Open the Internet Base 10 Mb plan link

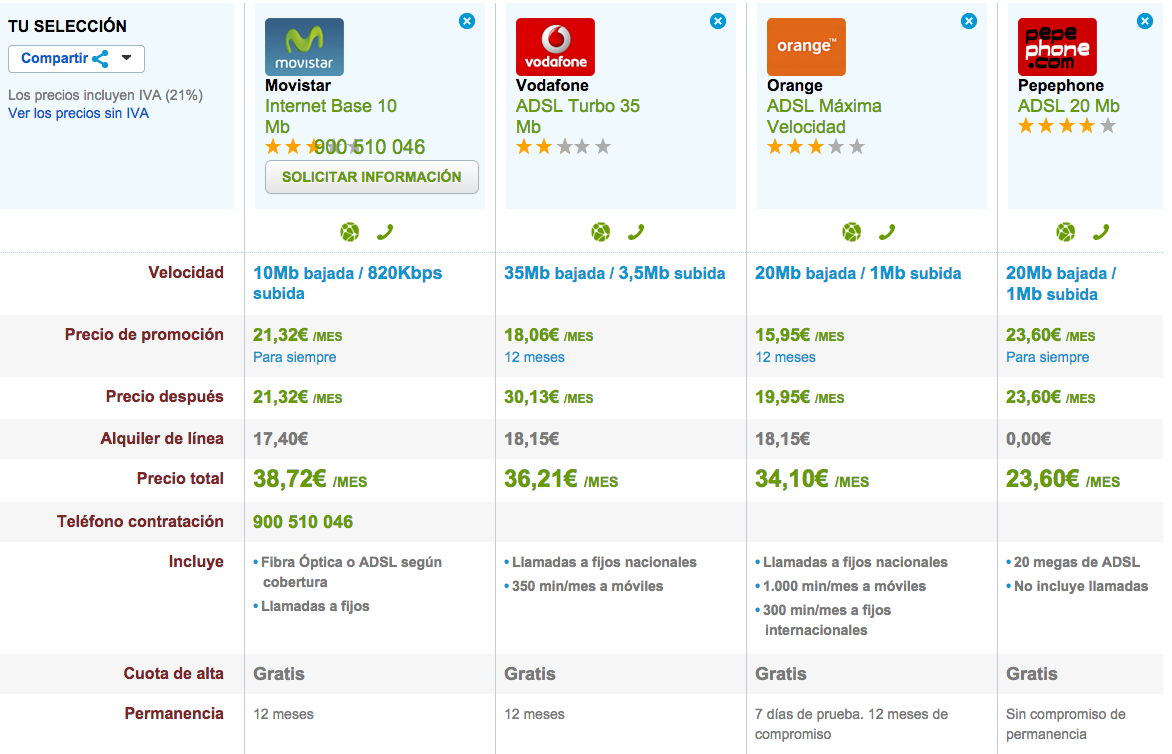pos(330,116)
